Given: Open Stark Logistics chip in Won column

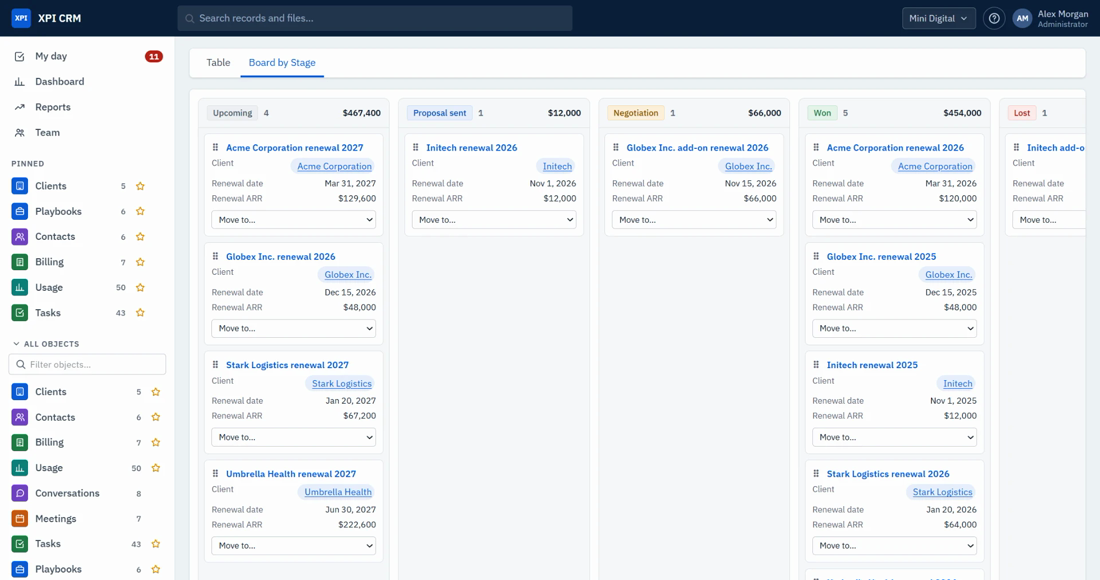Looking at the screenshot, I should click(942, 492).
